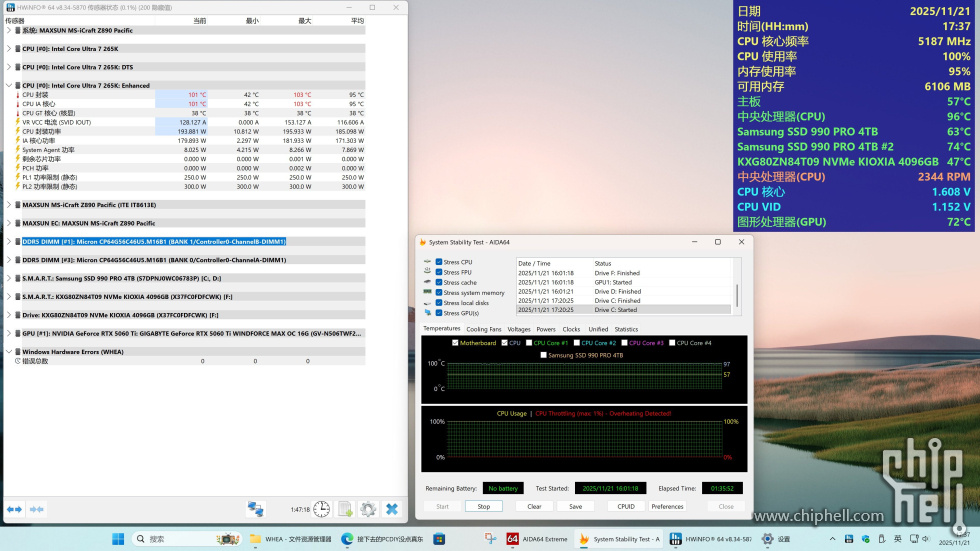Uncheck Stress CPU checkbox
The width and height of the screenshot is (980, 551).
[439, 262]
